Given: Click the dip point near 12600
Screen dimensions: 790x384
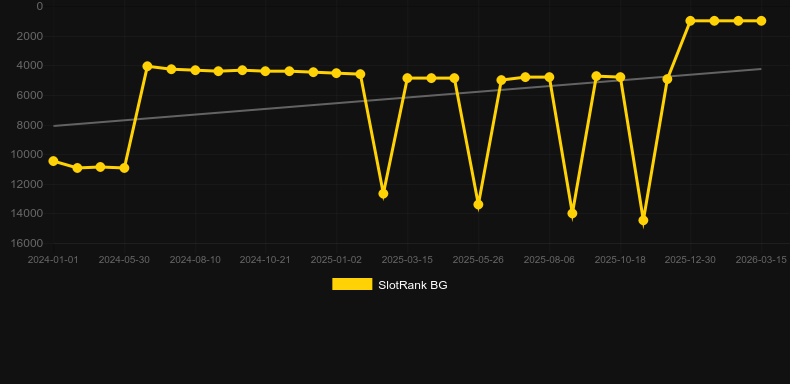Looking at the screenshot, I should tap(383, 194).
